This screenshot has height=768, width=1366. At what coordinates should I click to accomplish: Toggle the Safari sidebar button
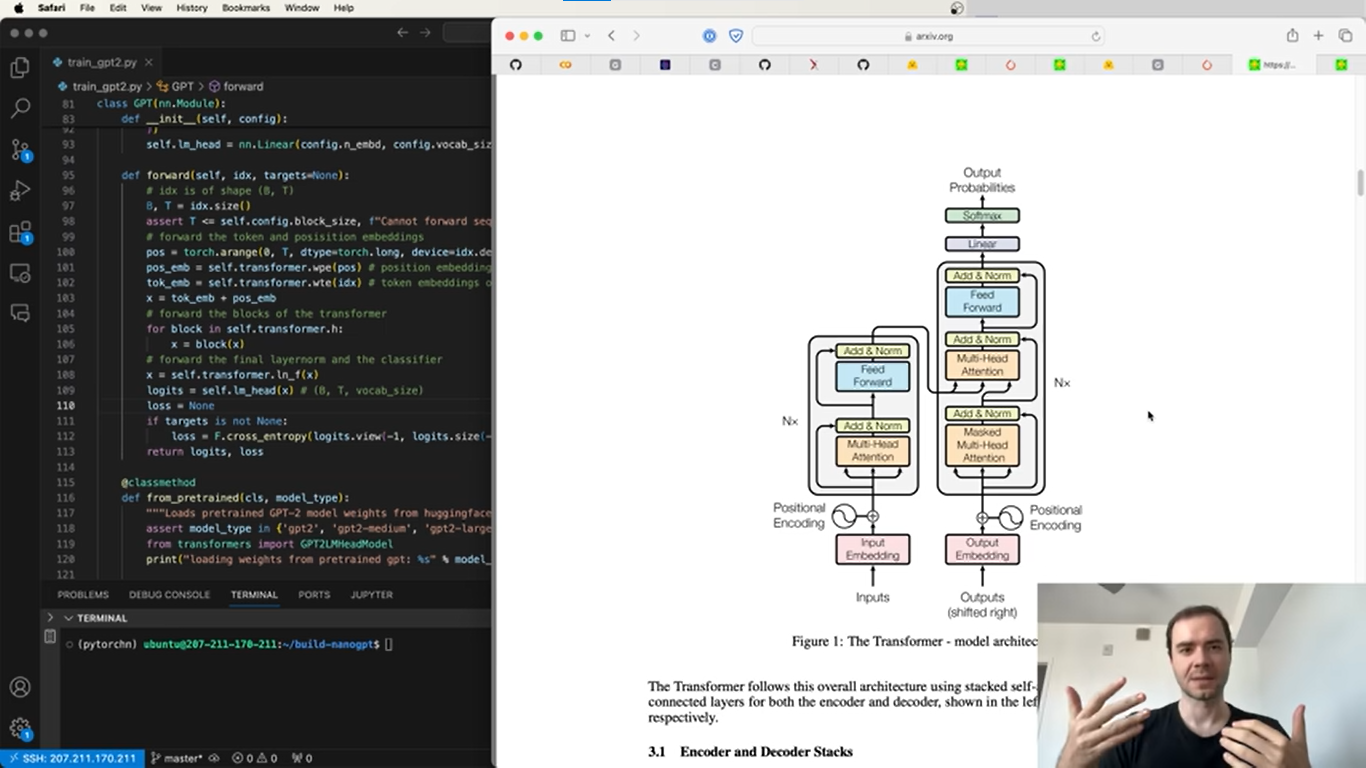click(568, 36)
